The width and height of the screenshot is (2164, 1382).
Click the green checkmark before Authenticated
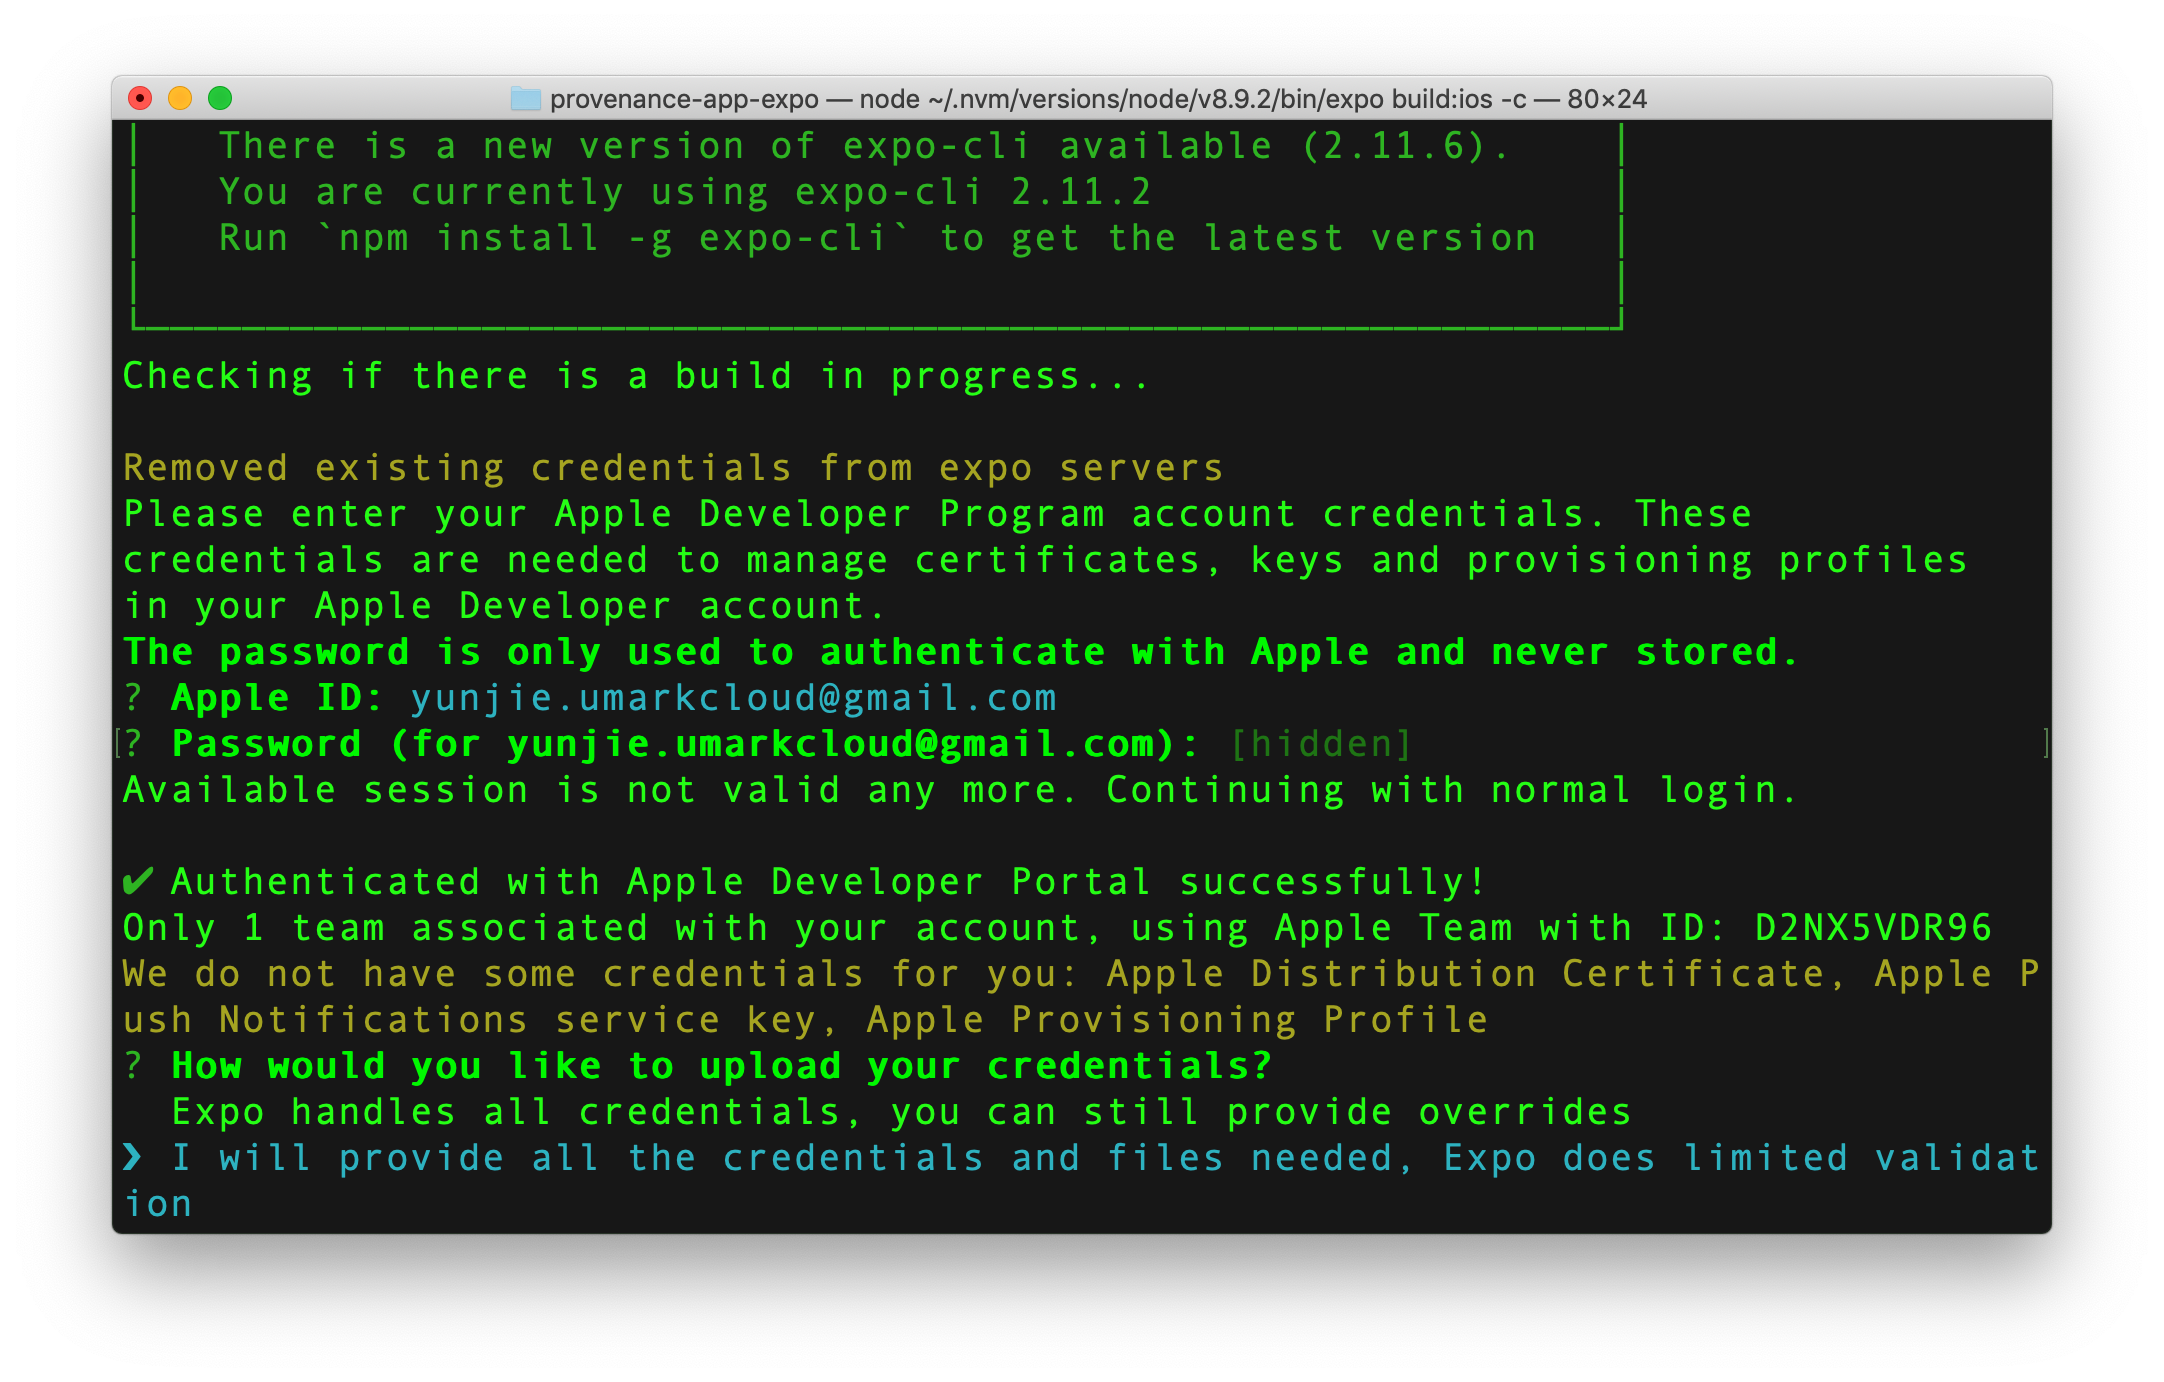137,881
